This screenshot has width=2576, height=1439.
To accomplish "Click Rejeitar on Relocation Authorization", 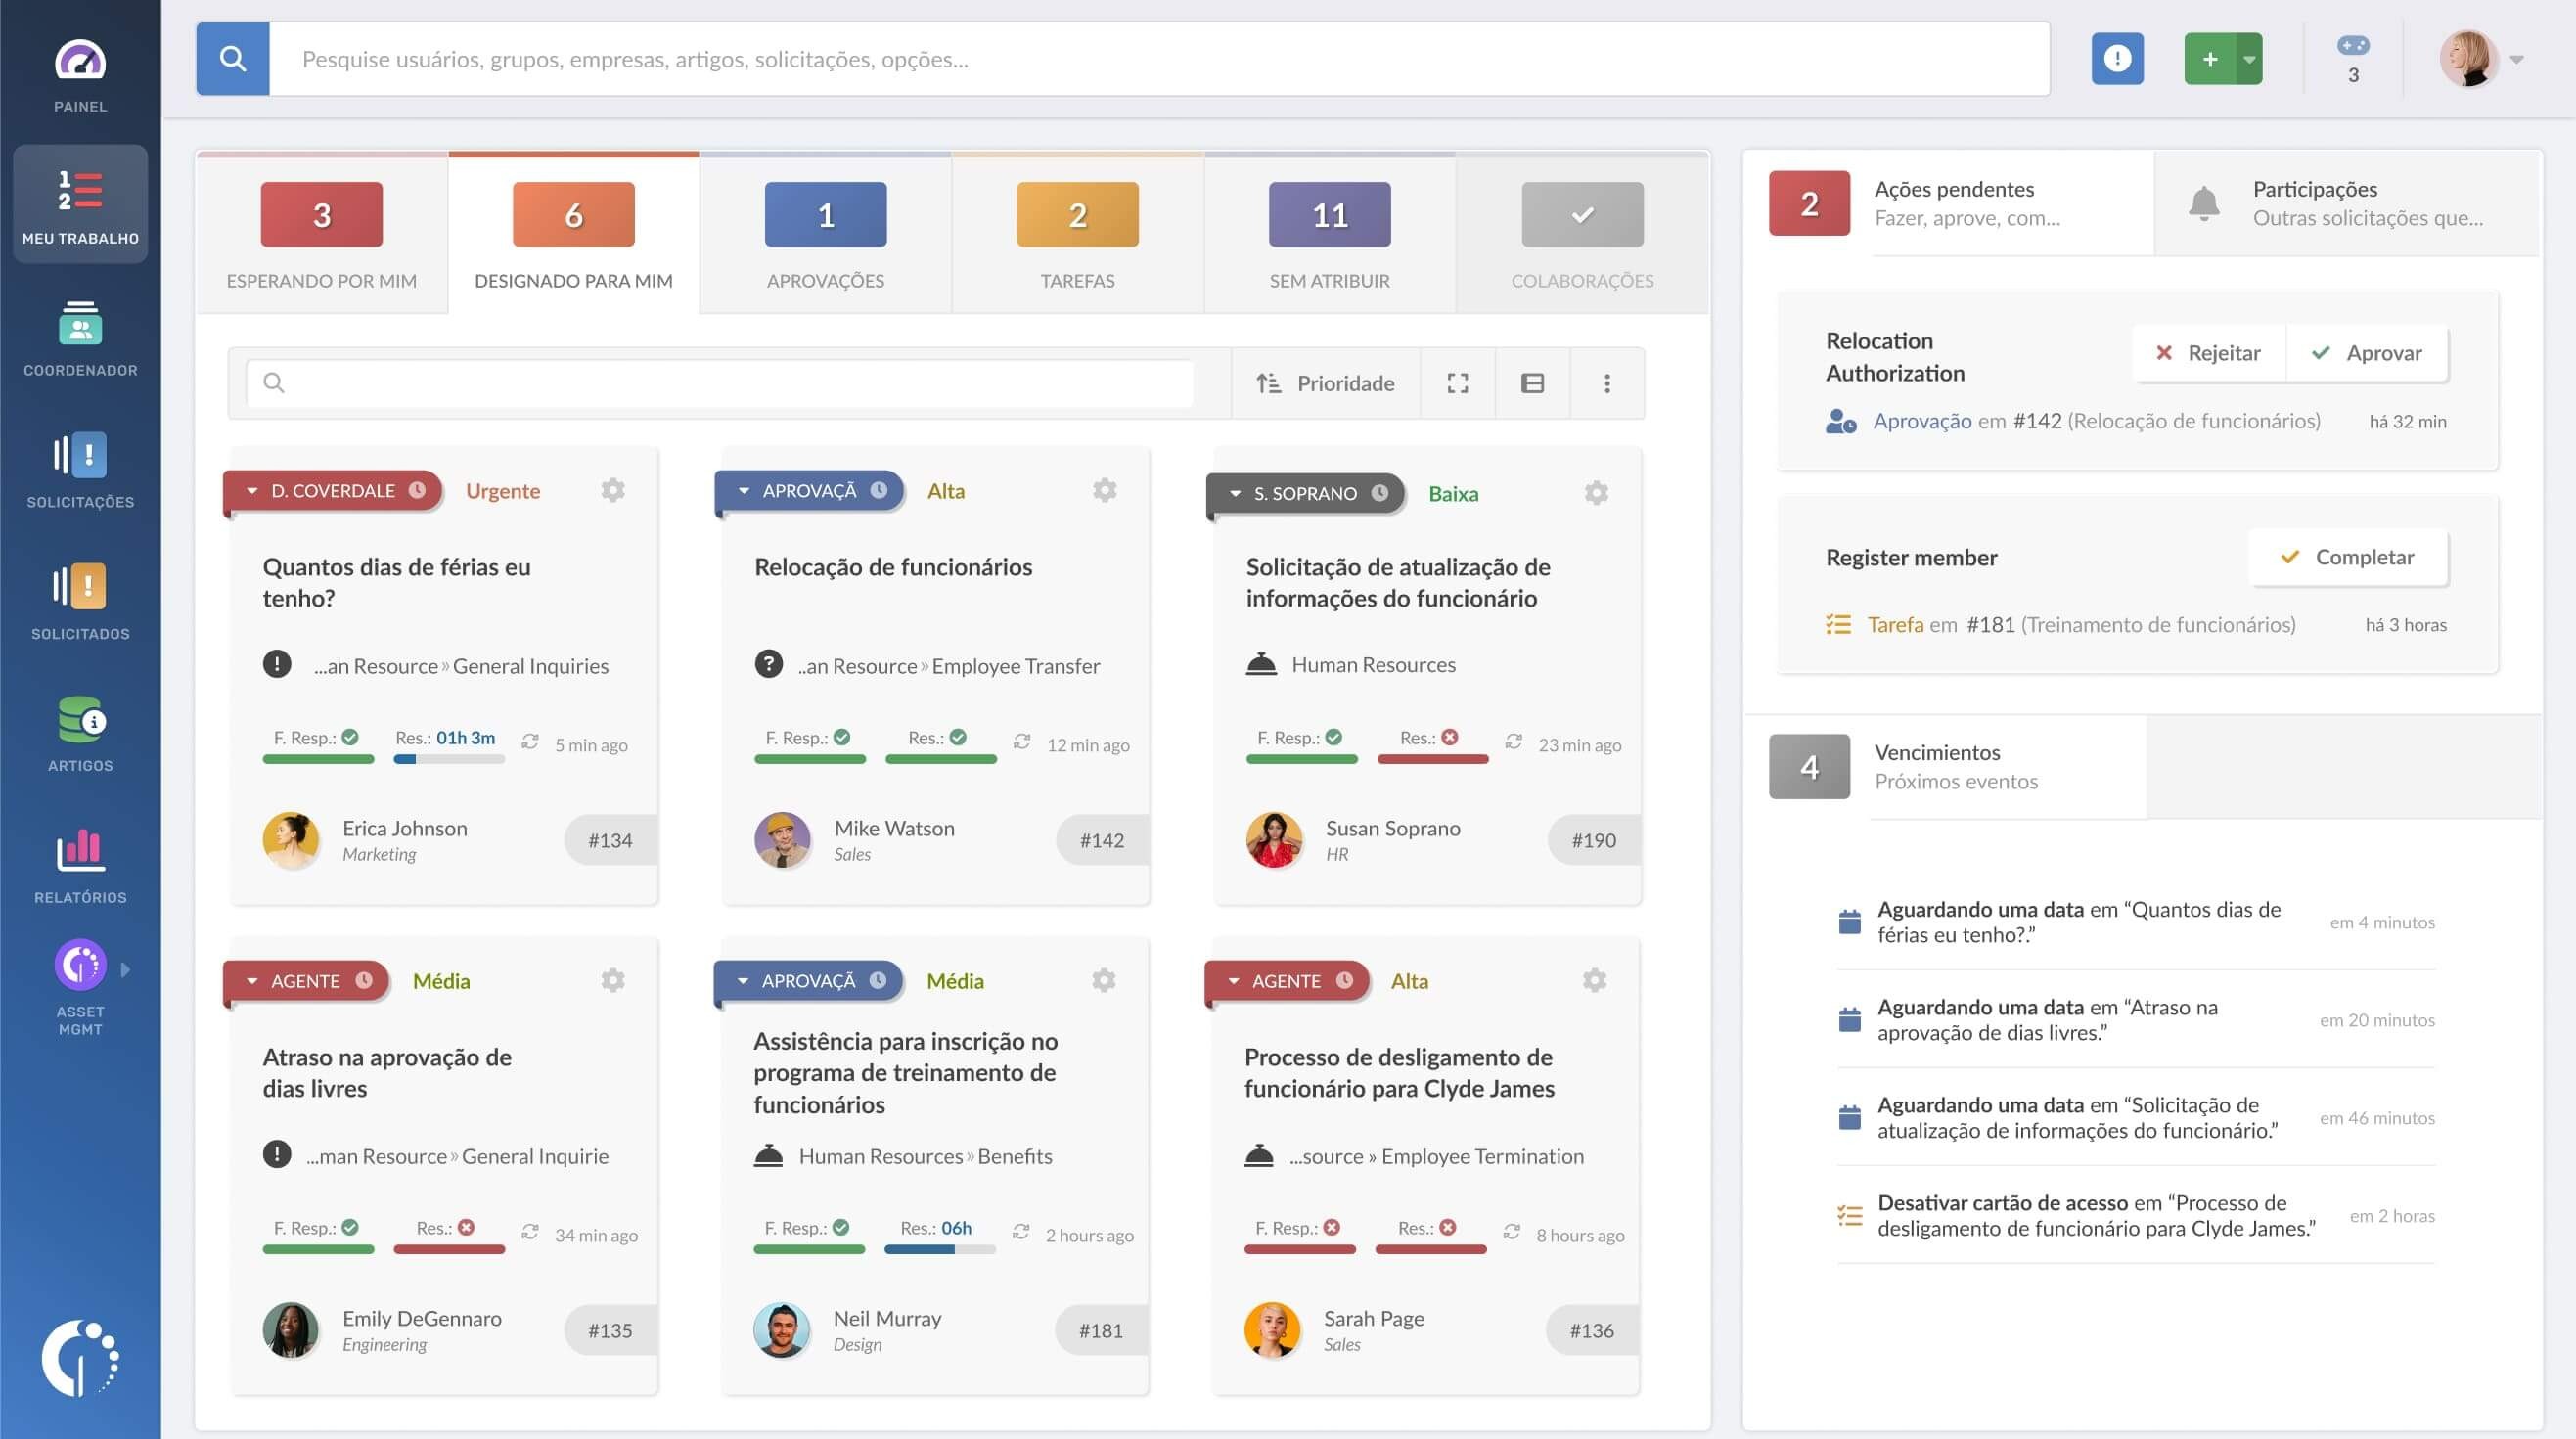I will tap(2208, 353).
